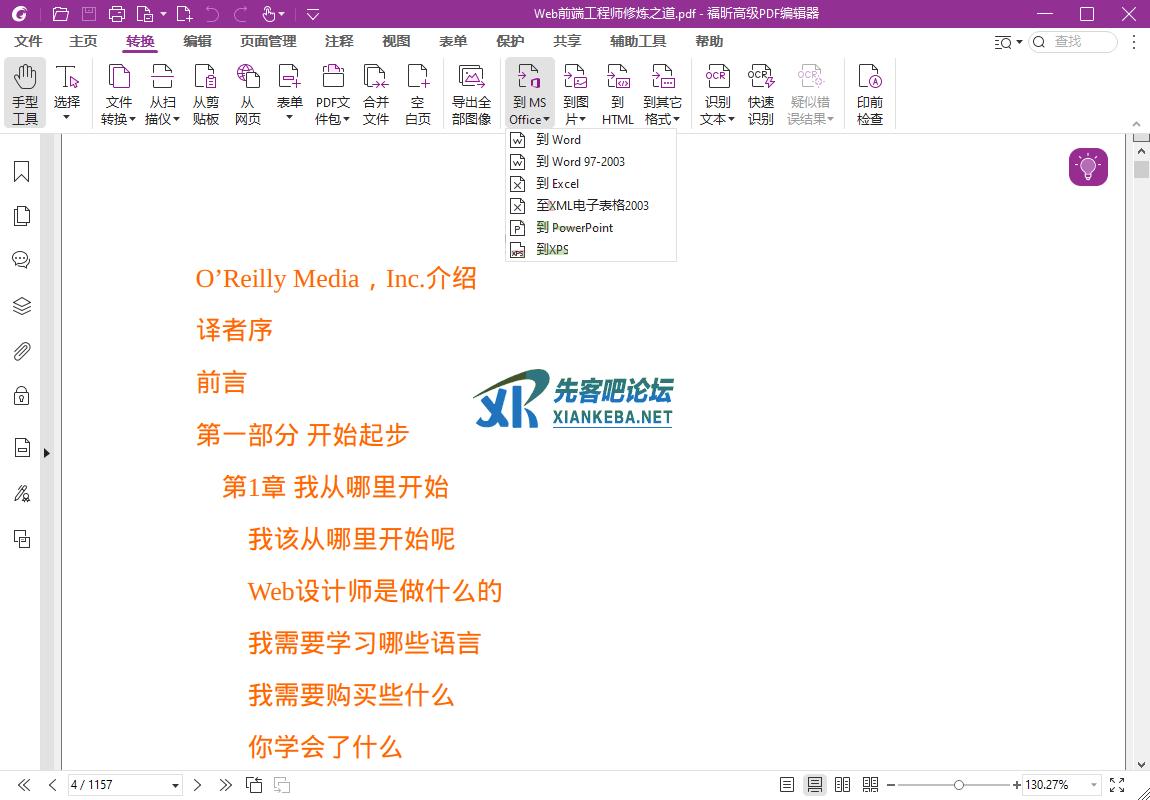Toggle single page view mode
This screenshot has height=800, width=1150.
point(788,785)
